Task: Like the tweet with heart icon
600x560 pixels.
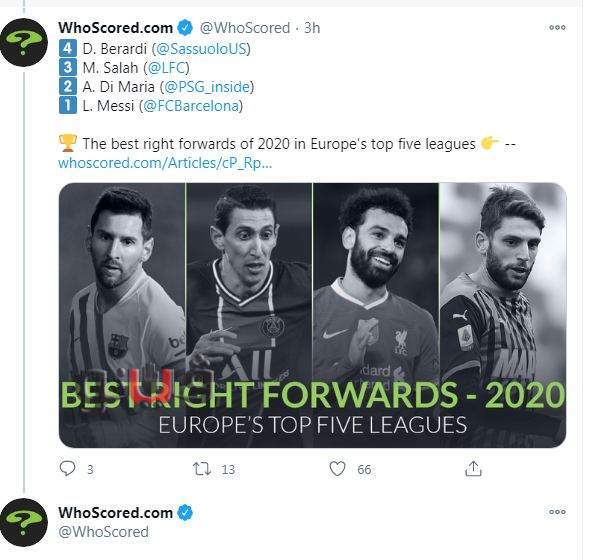Action: click(337, 469)
